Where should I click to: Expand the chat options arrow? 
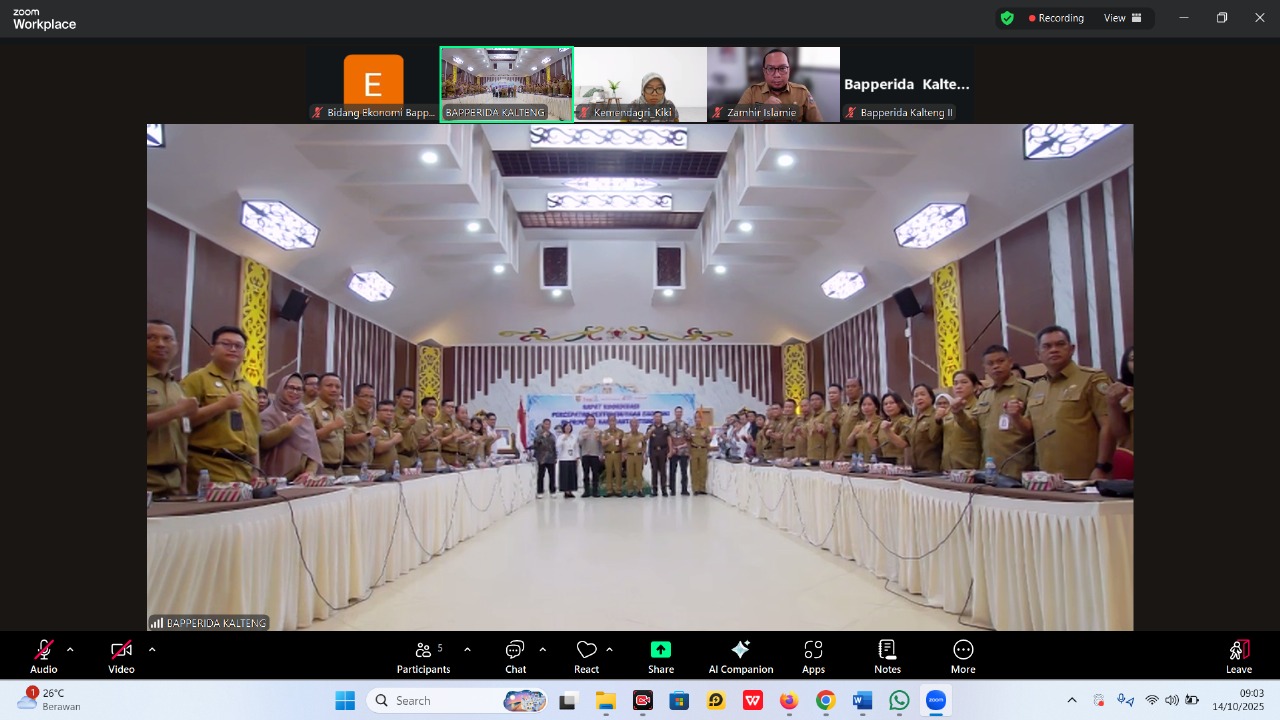pyautogui.click(x=542, y=650)
